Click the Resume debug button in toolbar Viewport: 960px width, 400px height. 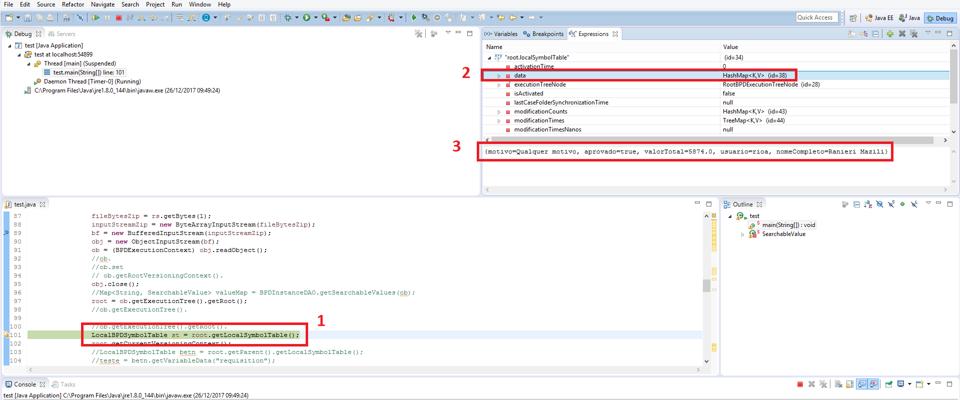[96, 18]
